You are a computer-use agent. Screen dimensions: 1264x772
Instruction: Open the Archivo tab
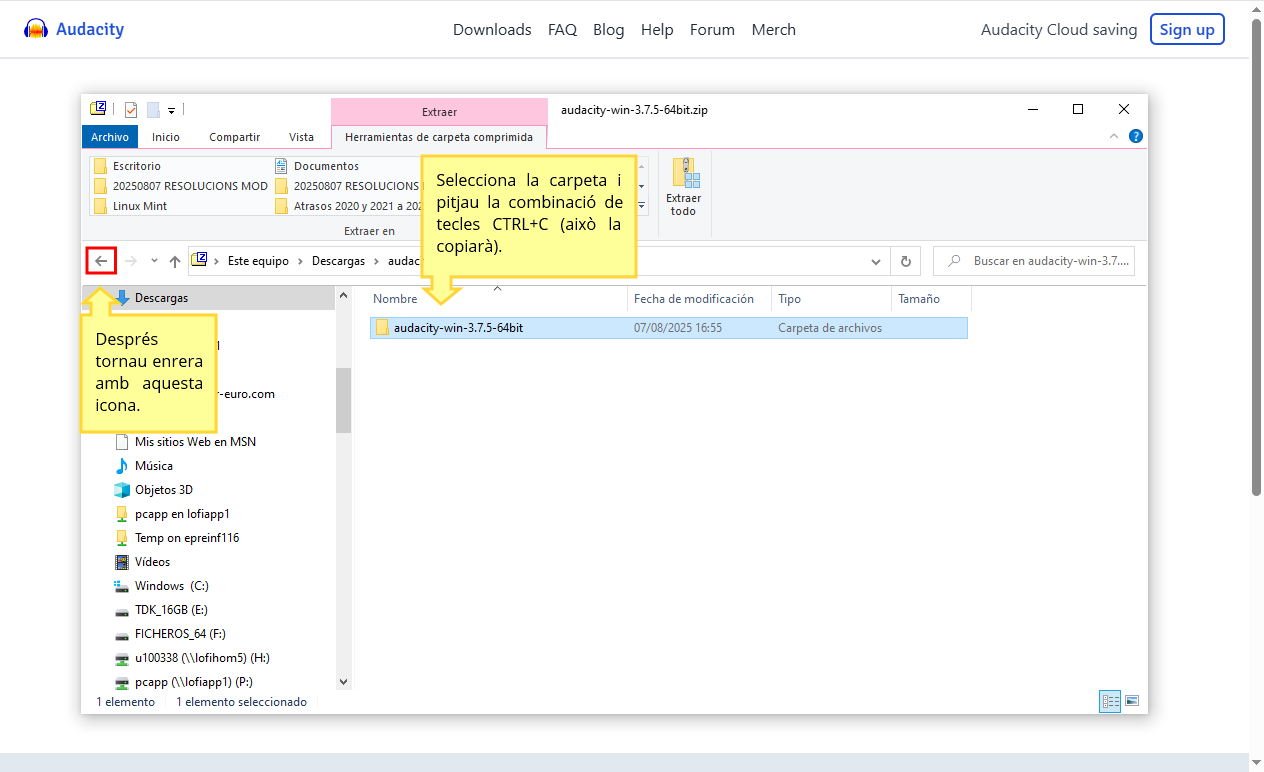click(x=110, y=137)
